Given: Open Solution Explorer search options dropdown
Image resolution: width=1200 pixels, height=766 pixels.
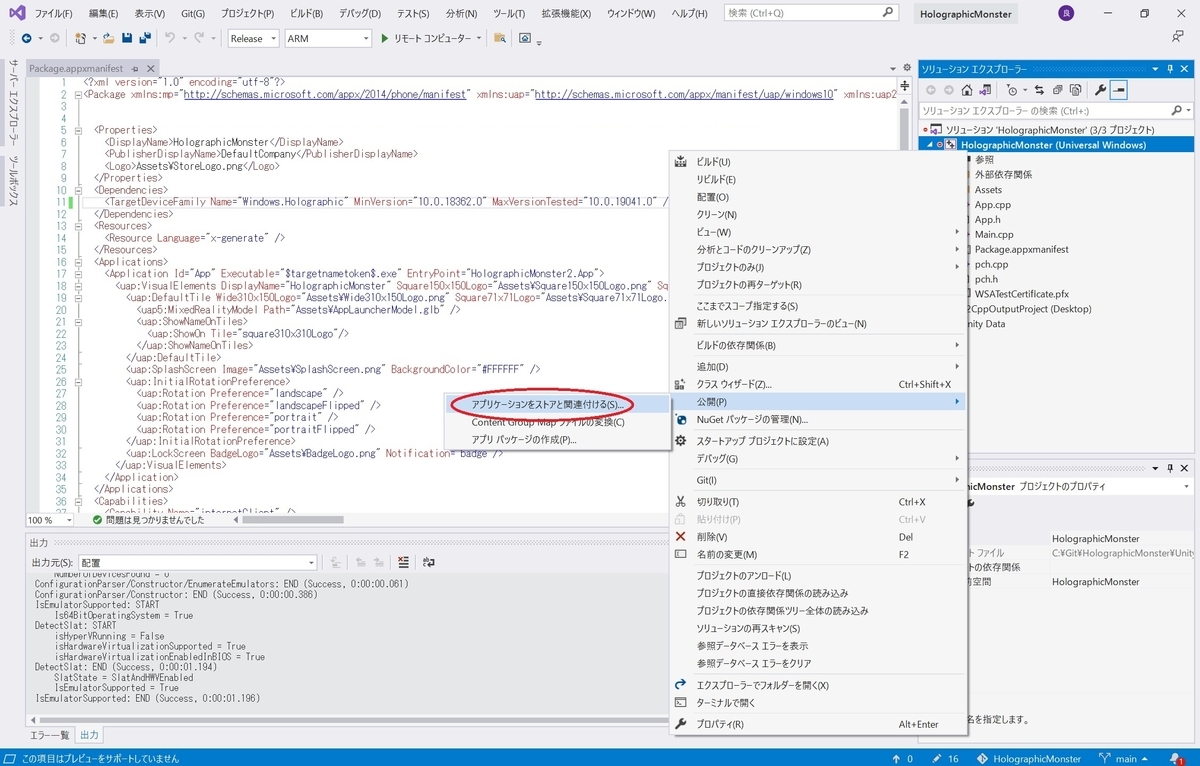Looking at the screenshot, I should click(1187, 111).
